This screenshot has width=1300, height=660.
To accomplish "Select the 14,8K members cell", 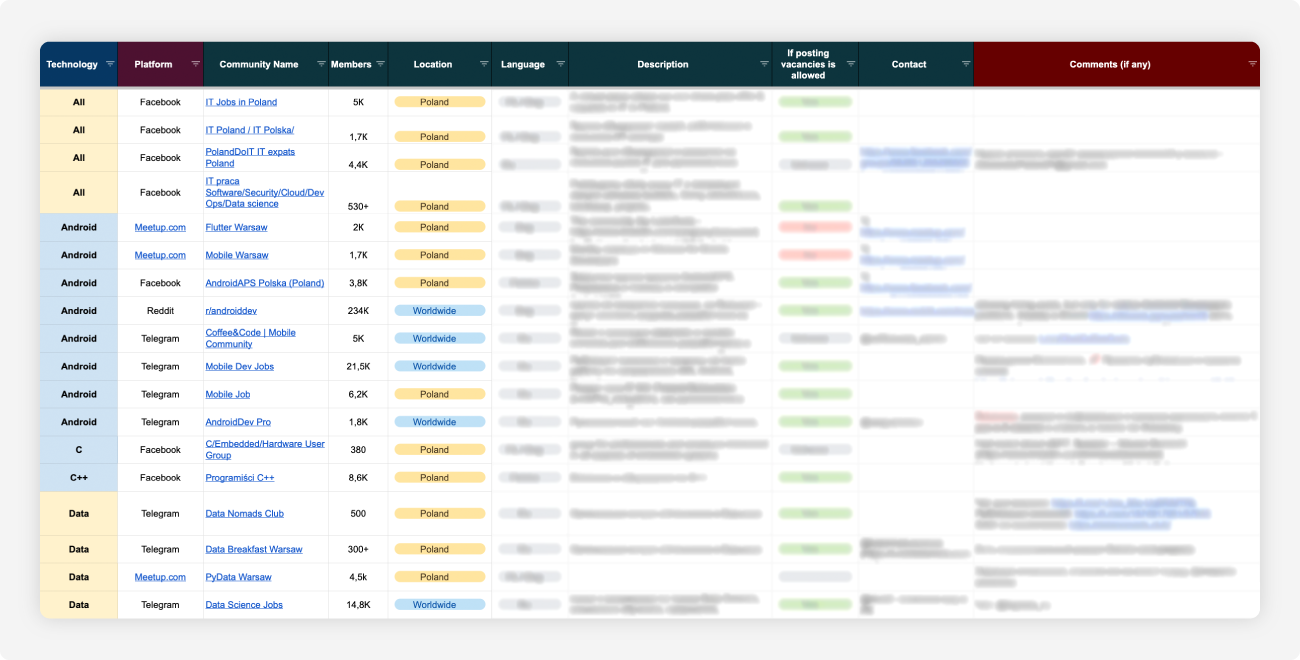I will point(358,605).
